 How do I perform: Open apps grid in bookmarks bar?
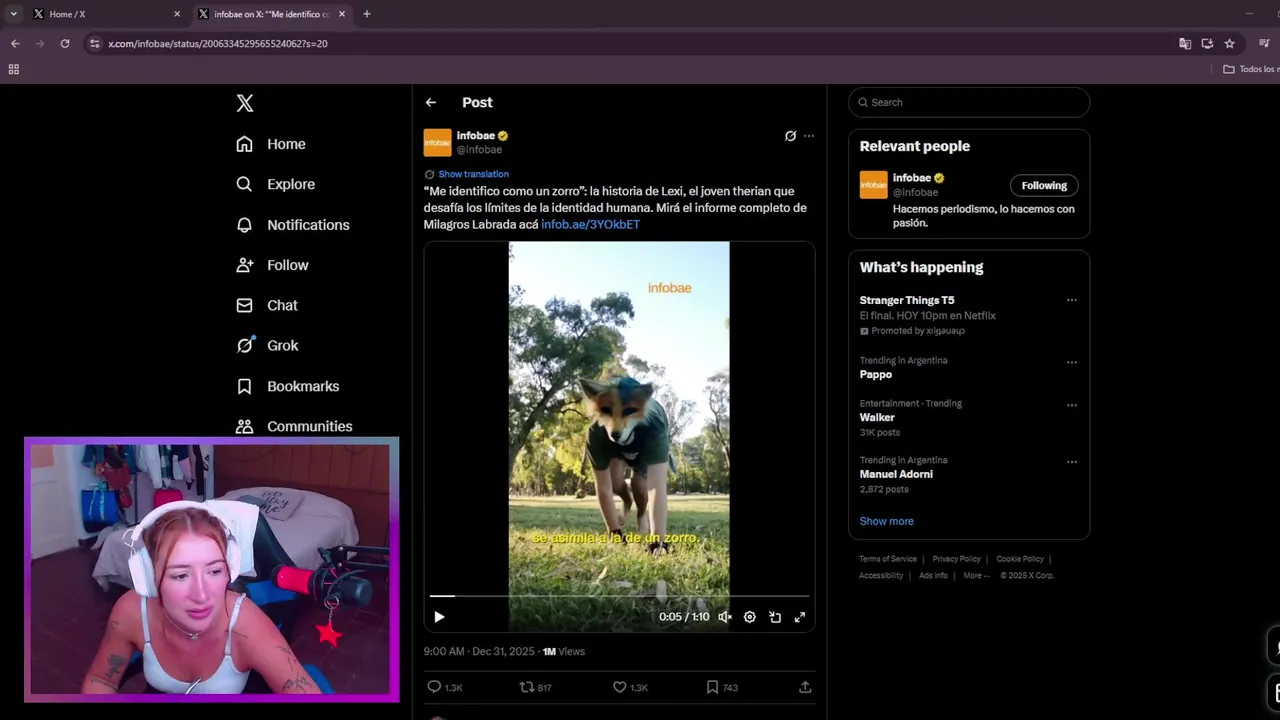pos(13,69)
